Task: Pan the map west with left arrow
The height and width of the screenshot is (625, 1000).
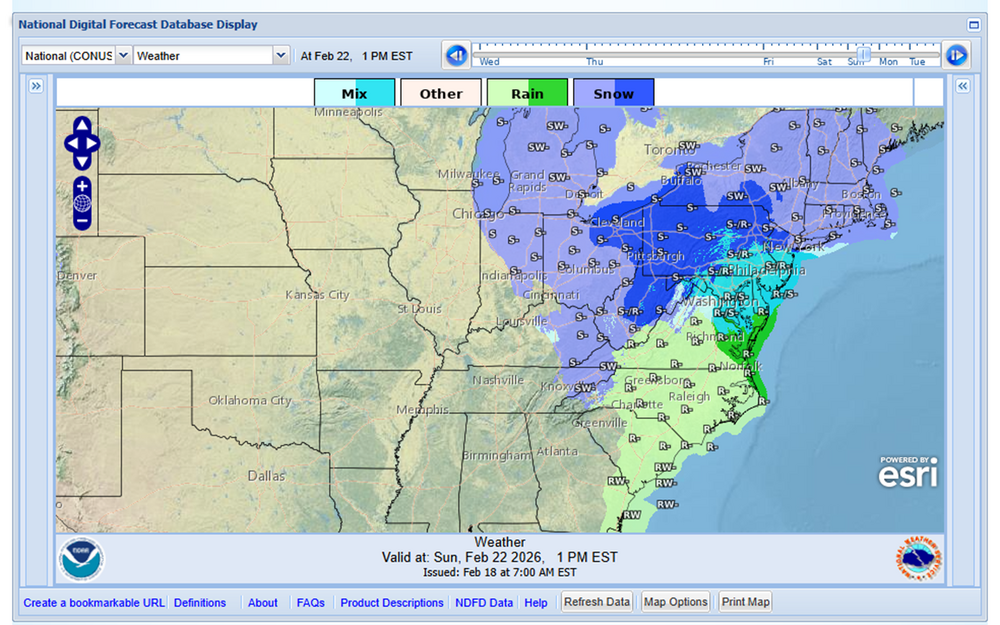Action: pos(70,143)
